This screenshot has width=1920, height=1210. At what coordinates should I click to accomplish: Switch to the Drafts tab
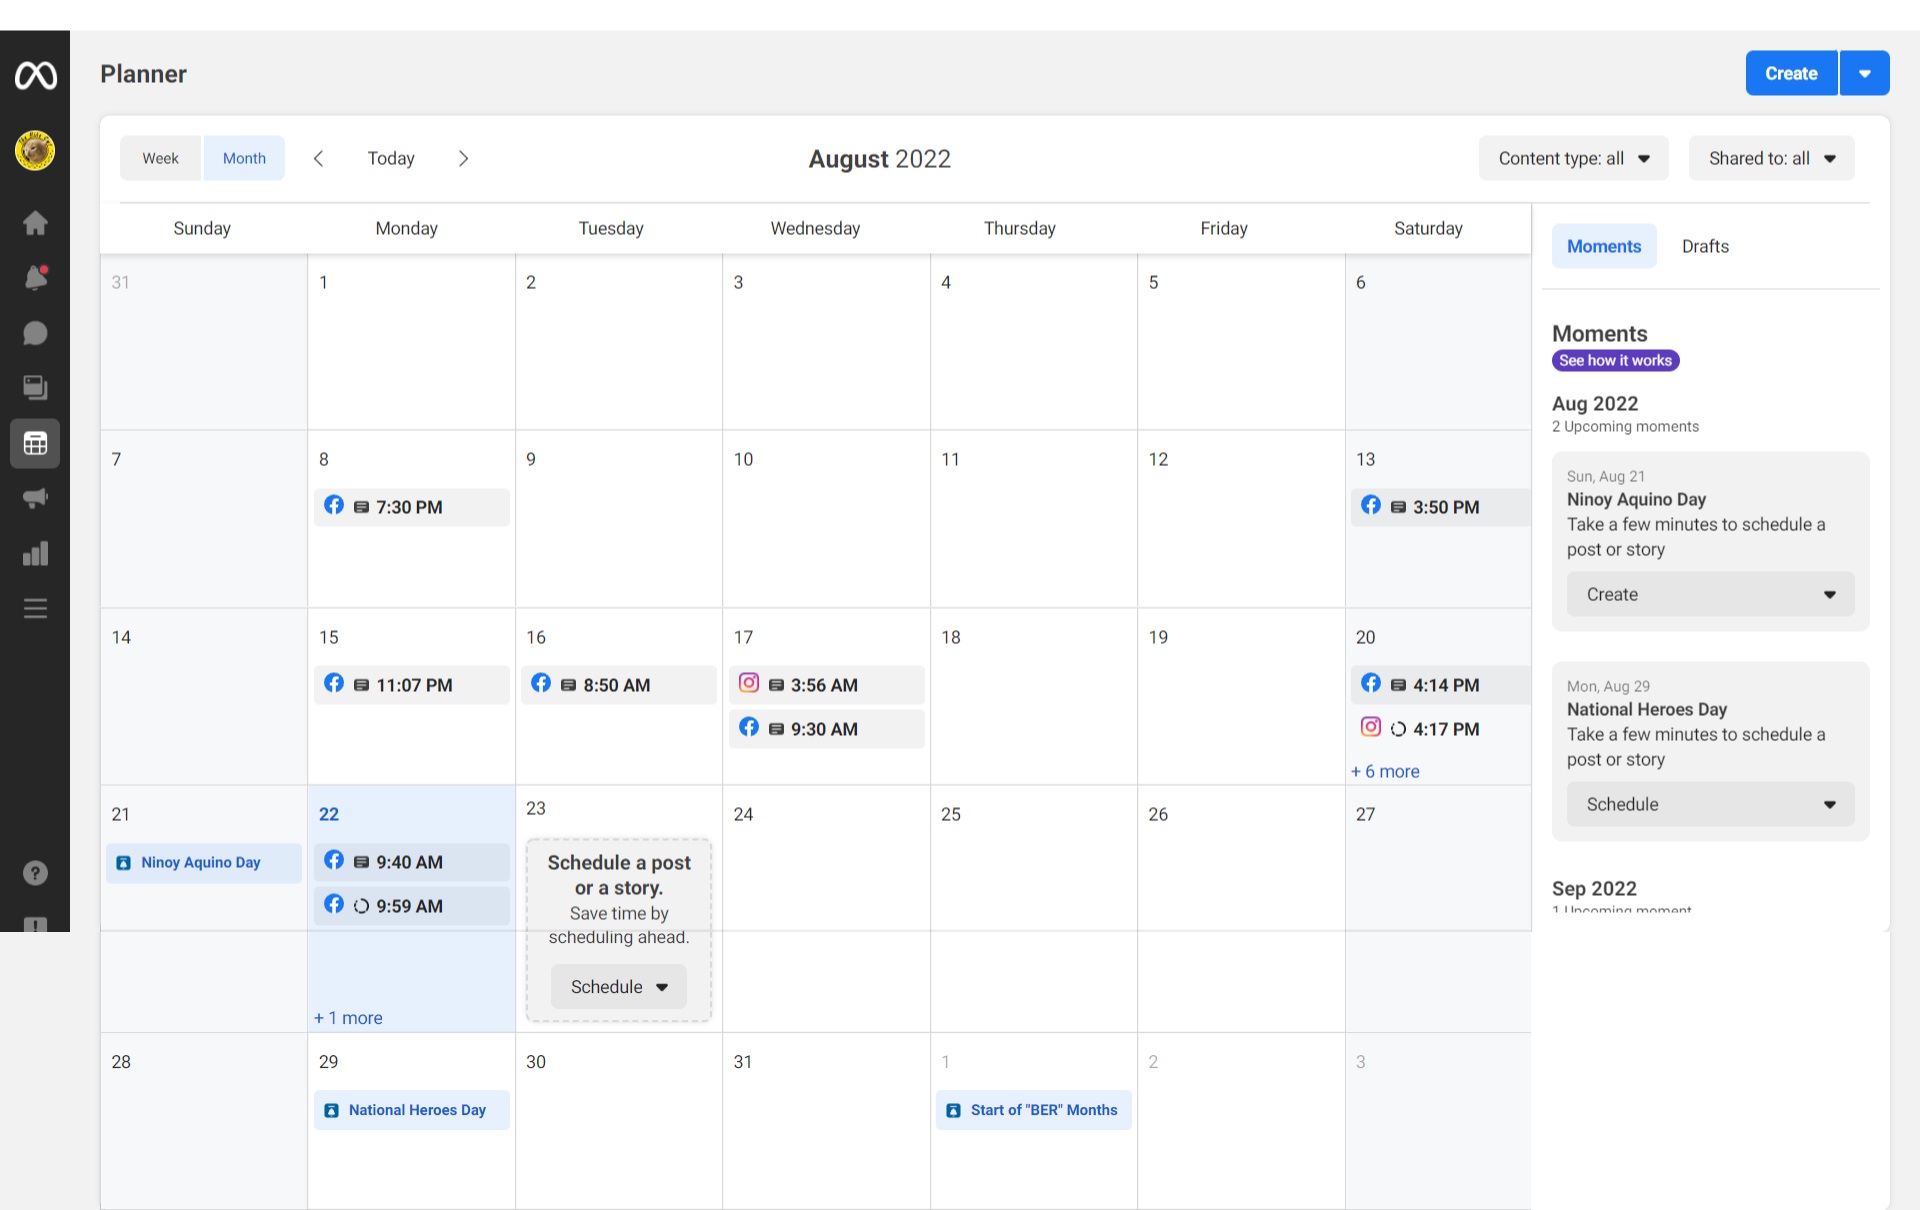tap(1705, 246)
